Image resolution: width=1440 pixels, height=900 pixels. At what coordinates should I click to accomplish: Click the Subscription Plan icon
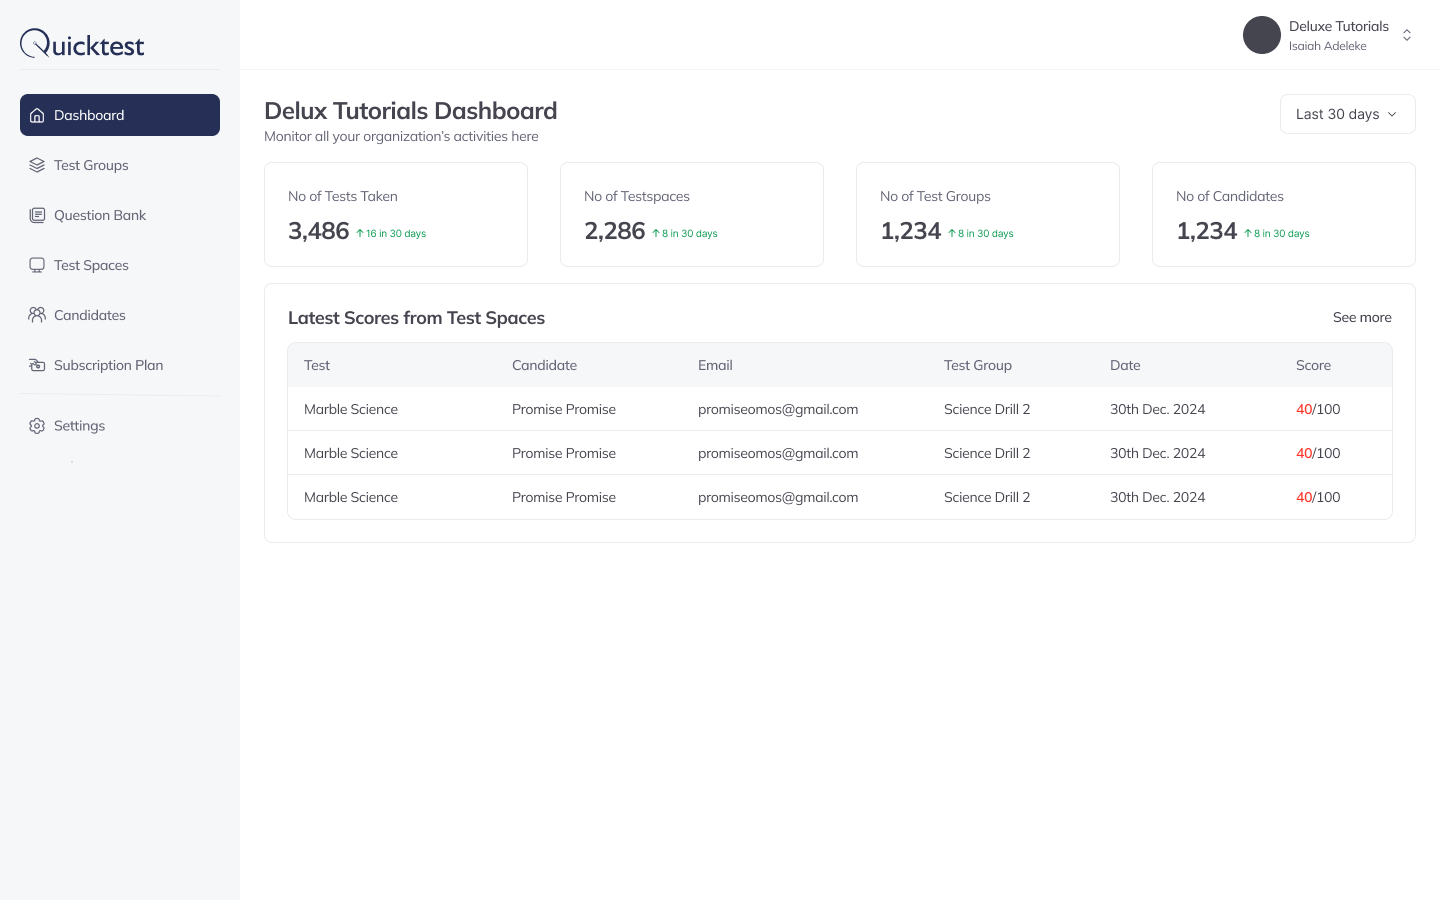37,365
